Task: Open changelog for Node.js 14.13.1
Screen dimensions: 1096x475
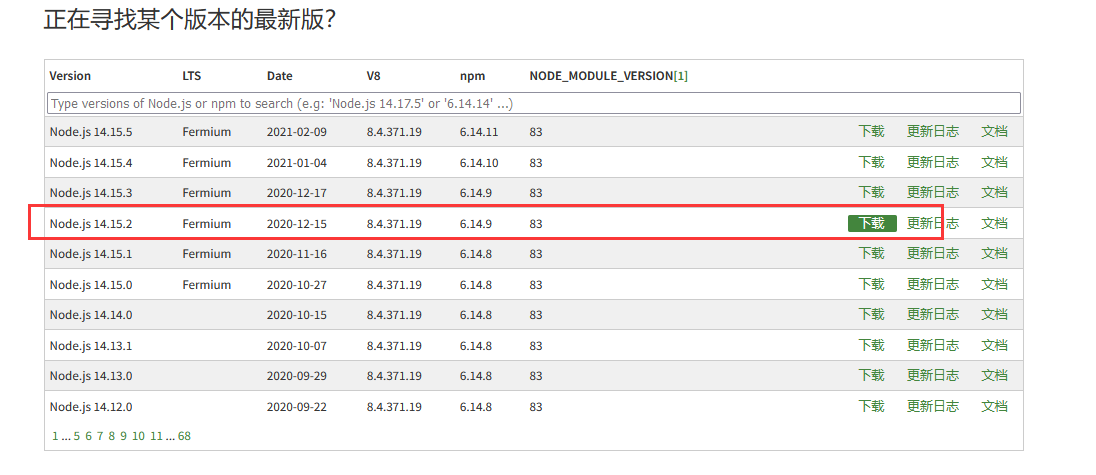Action: click(933, 346)
